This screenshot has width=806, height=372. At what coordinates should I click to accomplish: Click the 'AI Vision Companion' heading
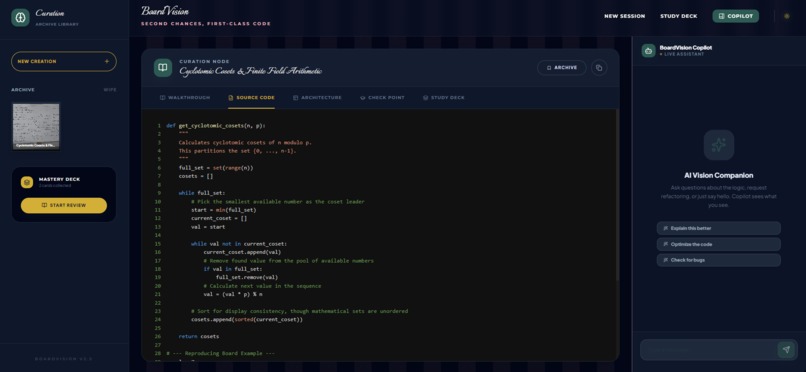pos(719,175)
